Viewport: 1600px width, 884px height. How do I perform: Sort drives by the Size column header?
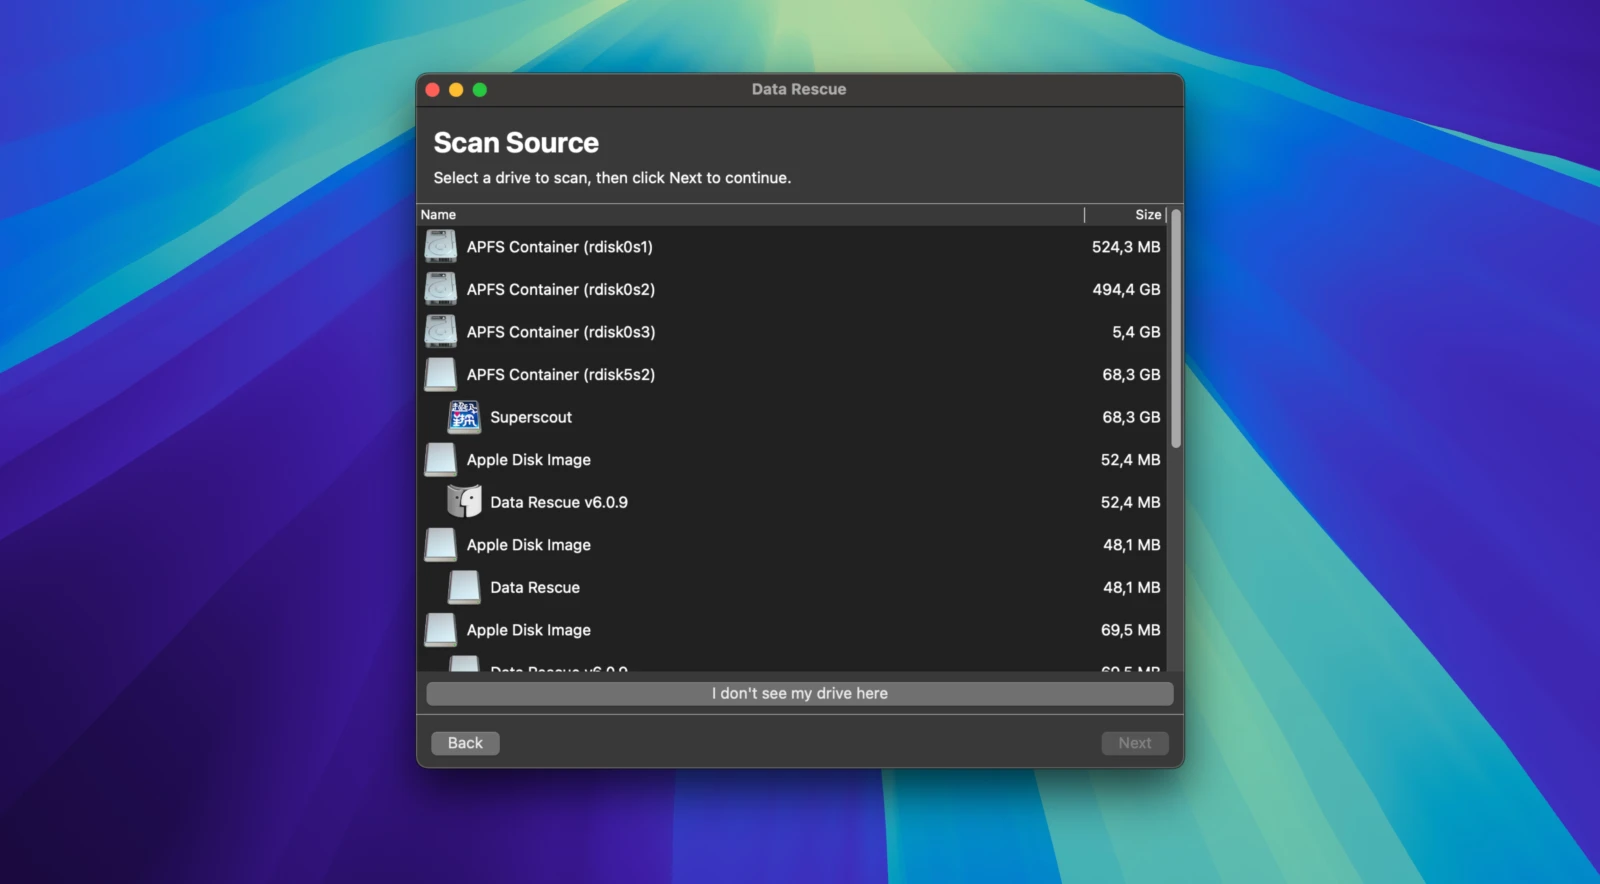(1147, 215)
